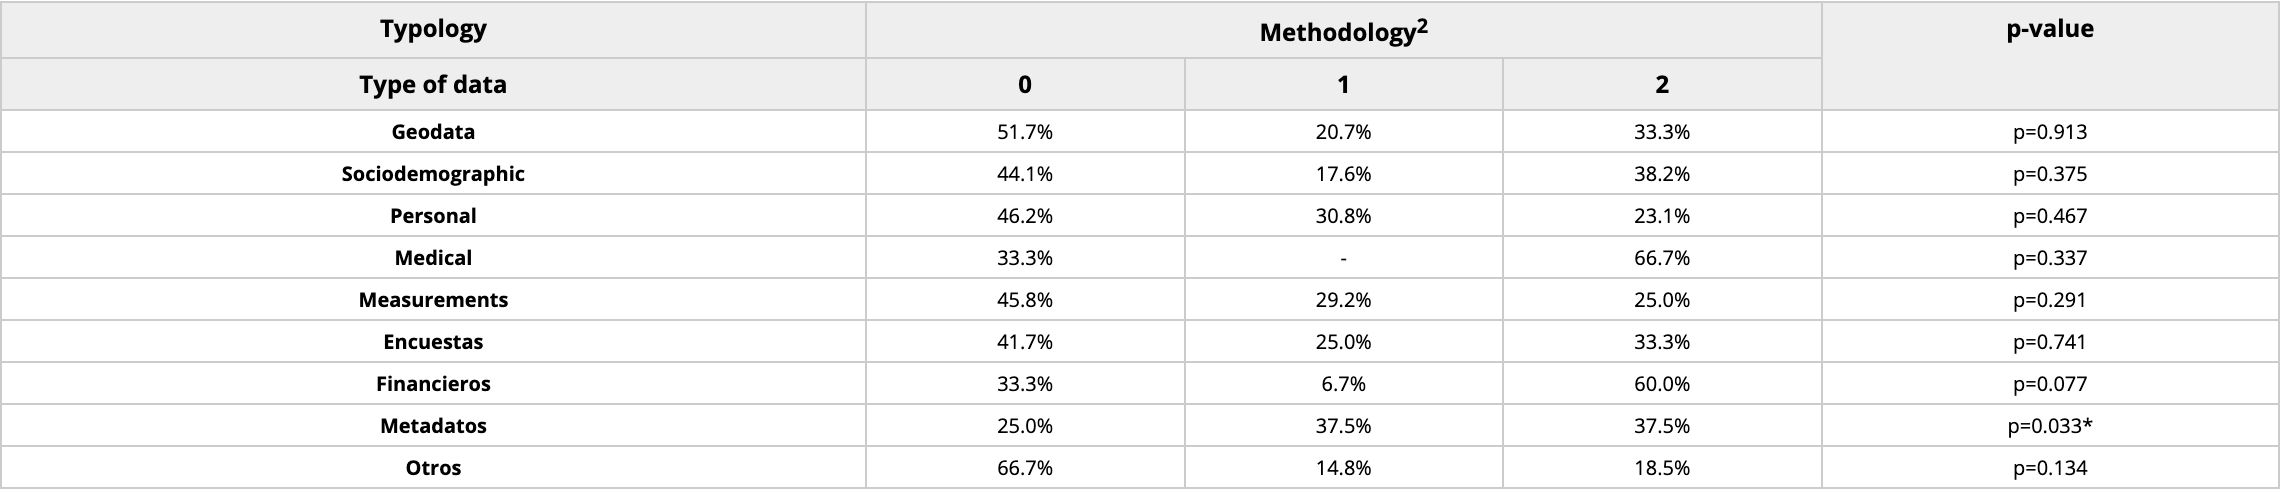Click the methodology column 2 header
2282x492 pixels.
(1661, 85)
